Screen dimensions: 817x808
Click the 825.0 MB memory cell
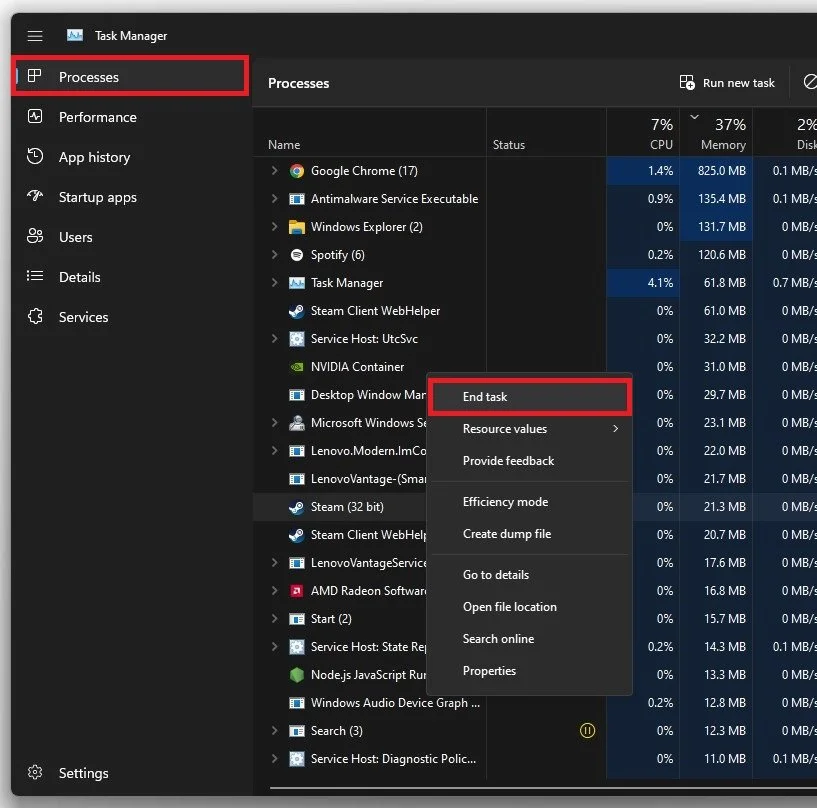click(716, 170)
